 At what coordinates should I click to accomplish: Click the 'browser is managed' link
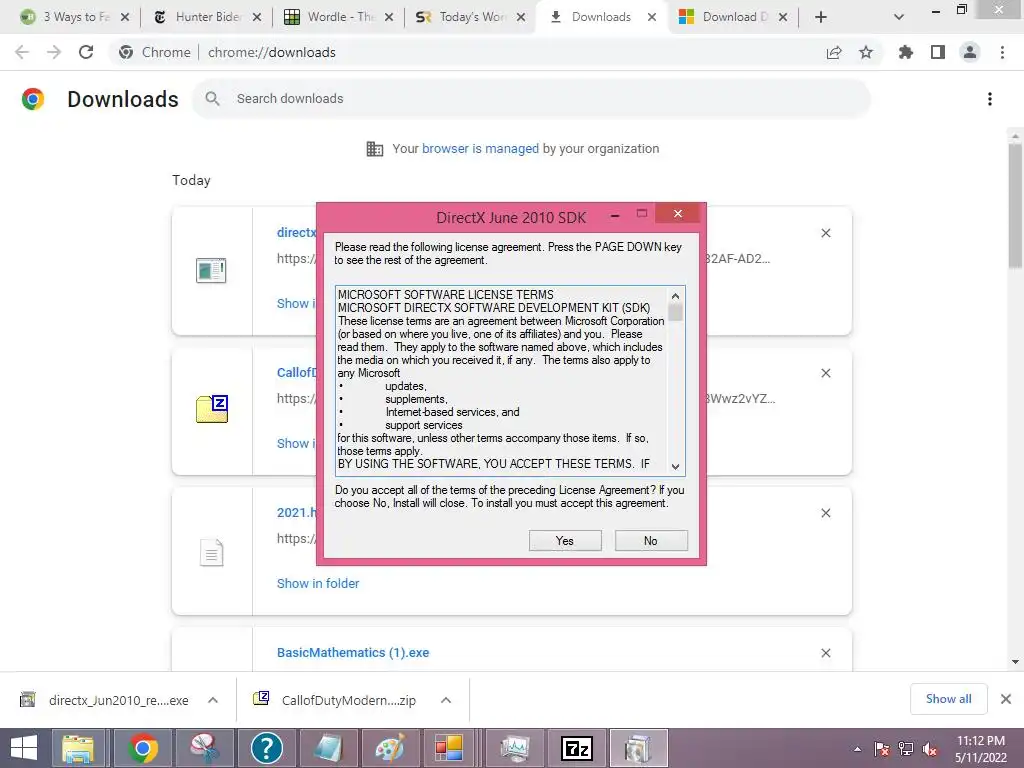480,149
